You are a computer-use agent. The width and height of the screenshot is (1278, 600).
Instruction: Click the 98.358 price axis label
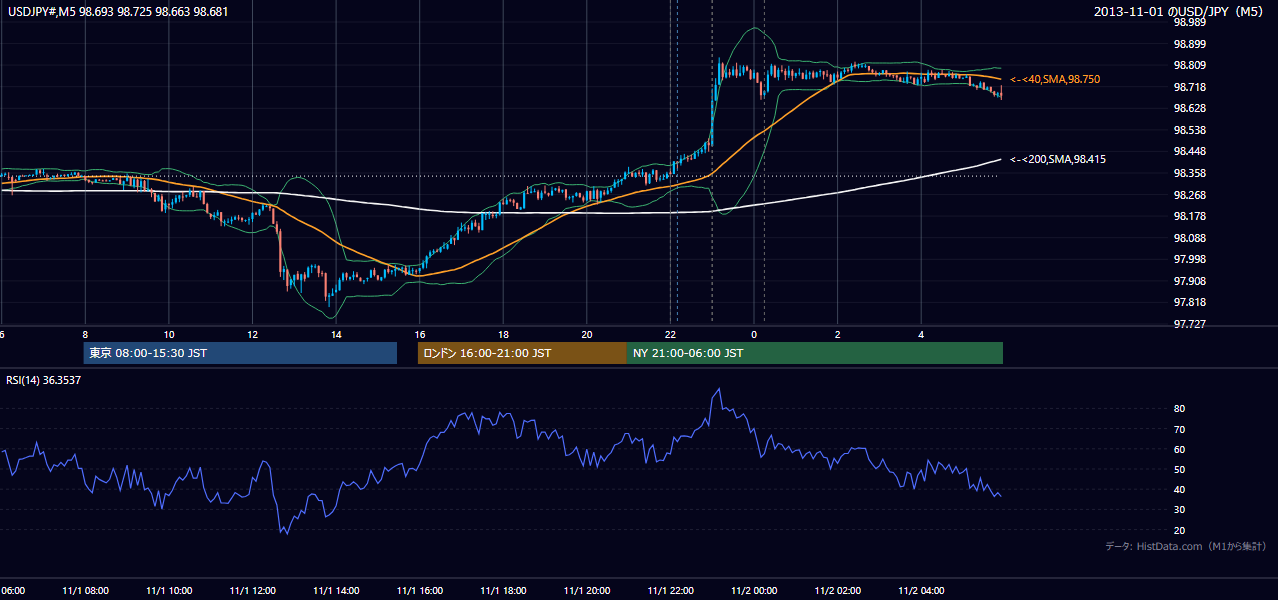(x=1188, y=173)
